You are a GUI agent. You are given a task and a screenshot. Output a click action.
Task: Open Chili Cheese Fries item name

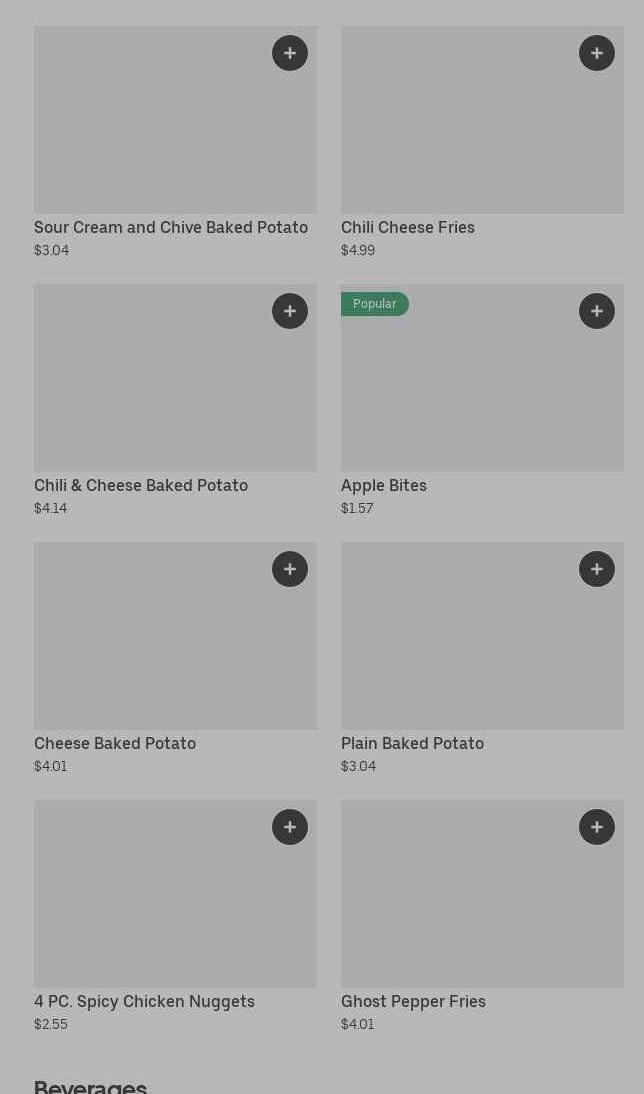[x=408, y=228]
